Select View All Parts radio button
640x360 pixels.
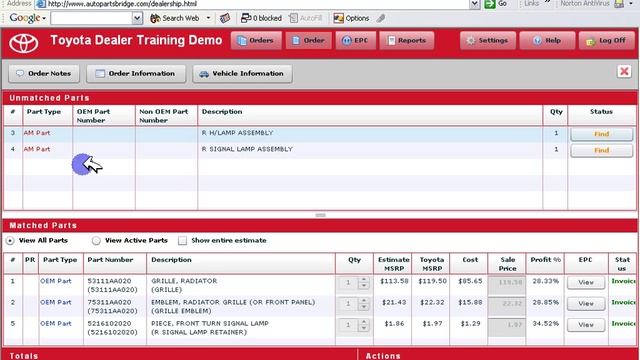tap(10, 241)
